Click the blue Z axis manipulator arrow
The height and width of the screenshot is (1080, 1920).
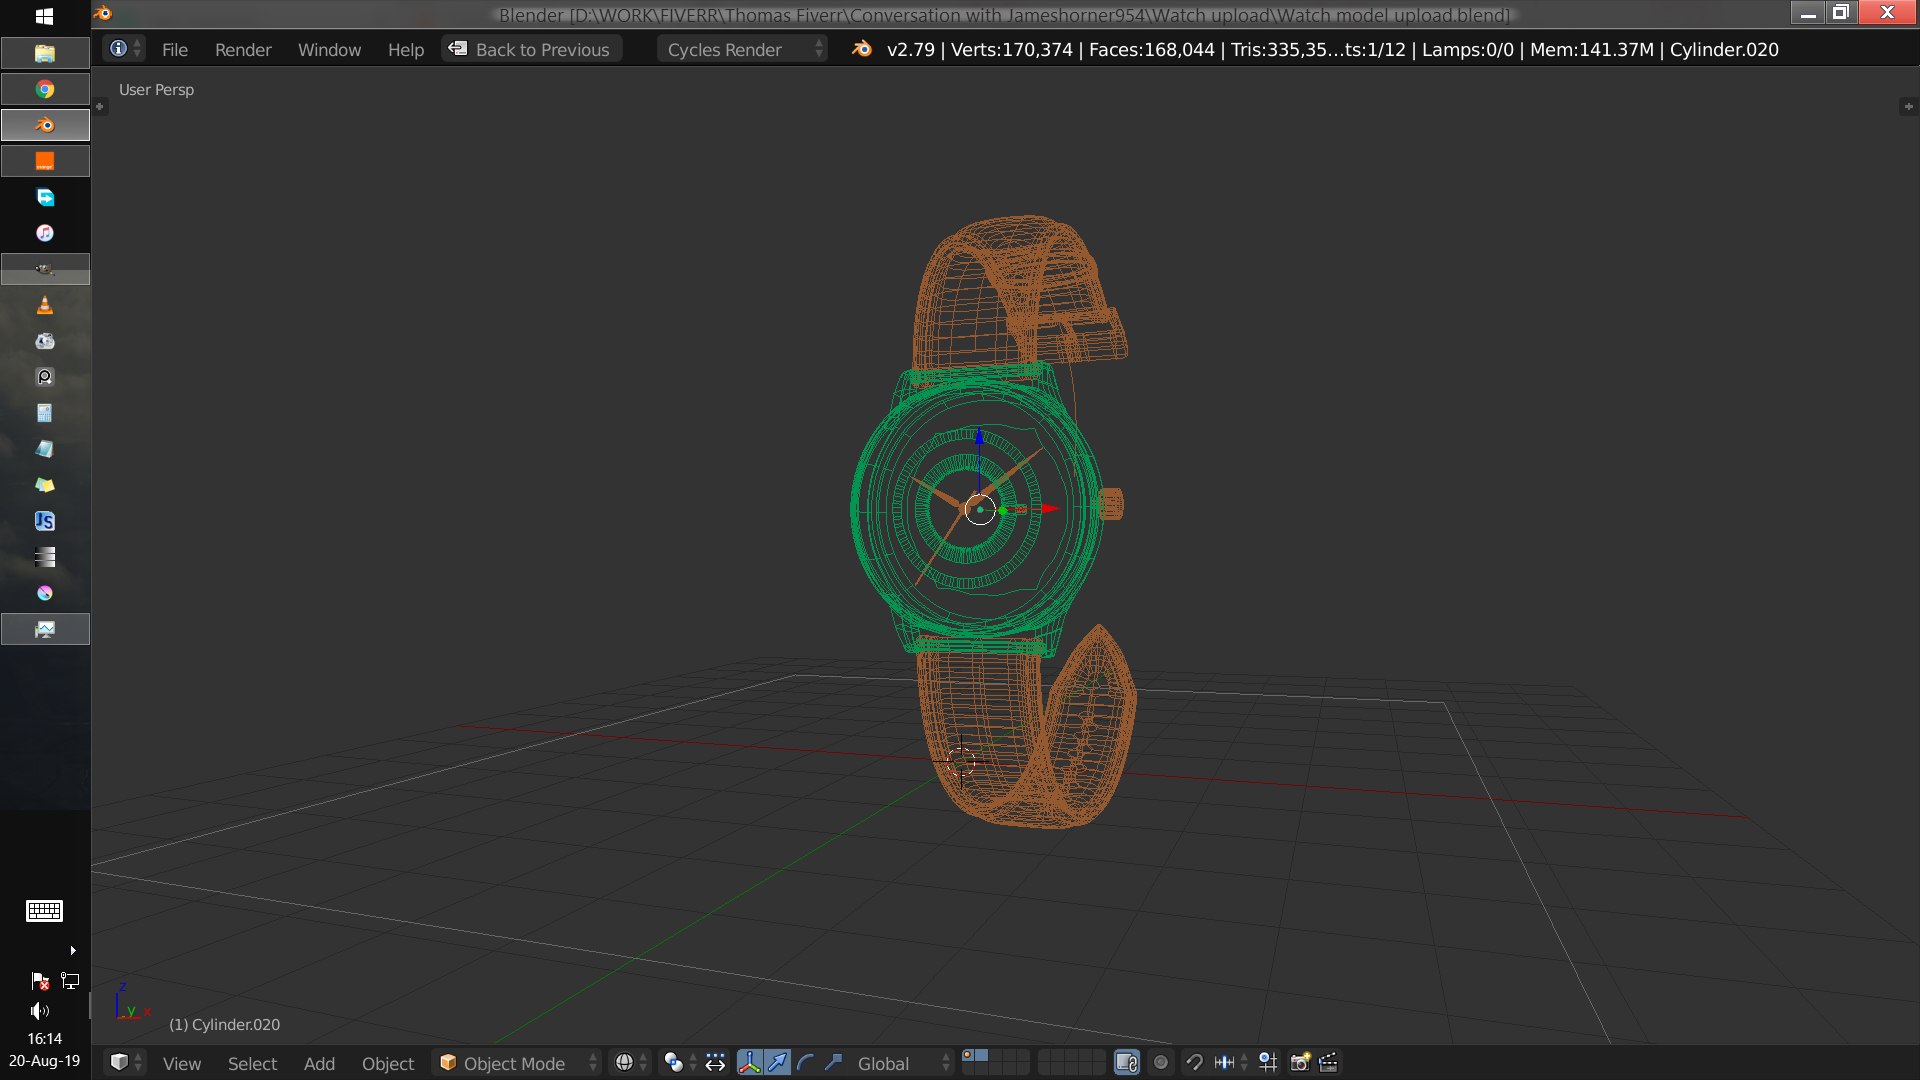(979, 436)
